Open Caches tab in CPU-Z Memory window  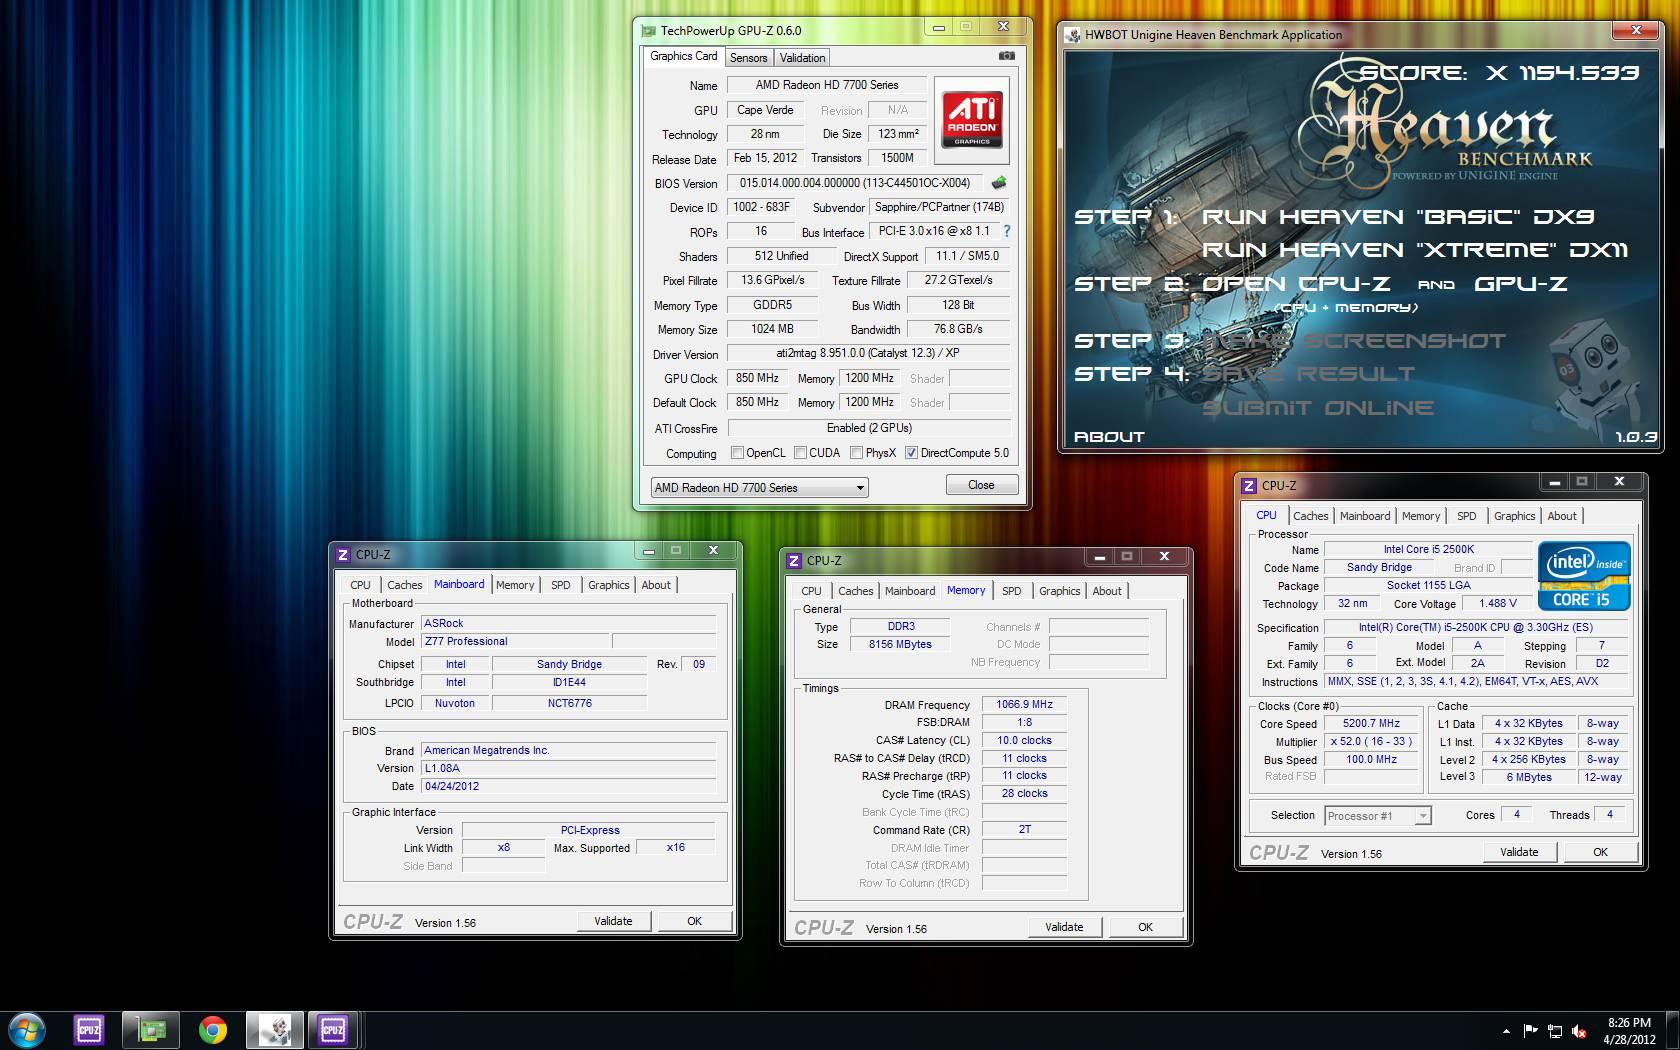coord(856,591)
